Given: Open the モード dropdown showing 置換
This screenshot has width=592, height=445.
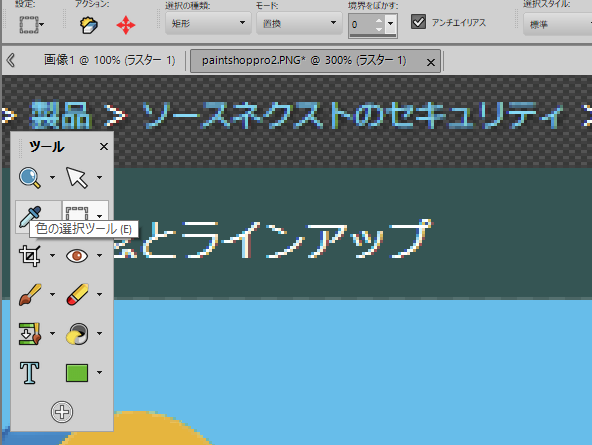Looking at the screenshot, I should click(299, 23).
